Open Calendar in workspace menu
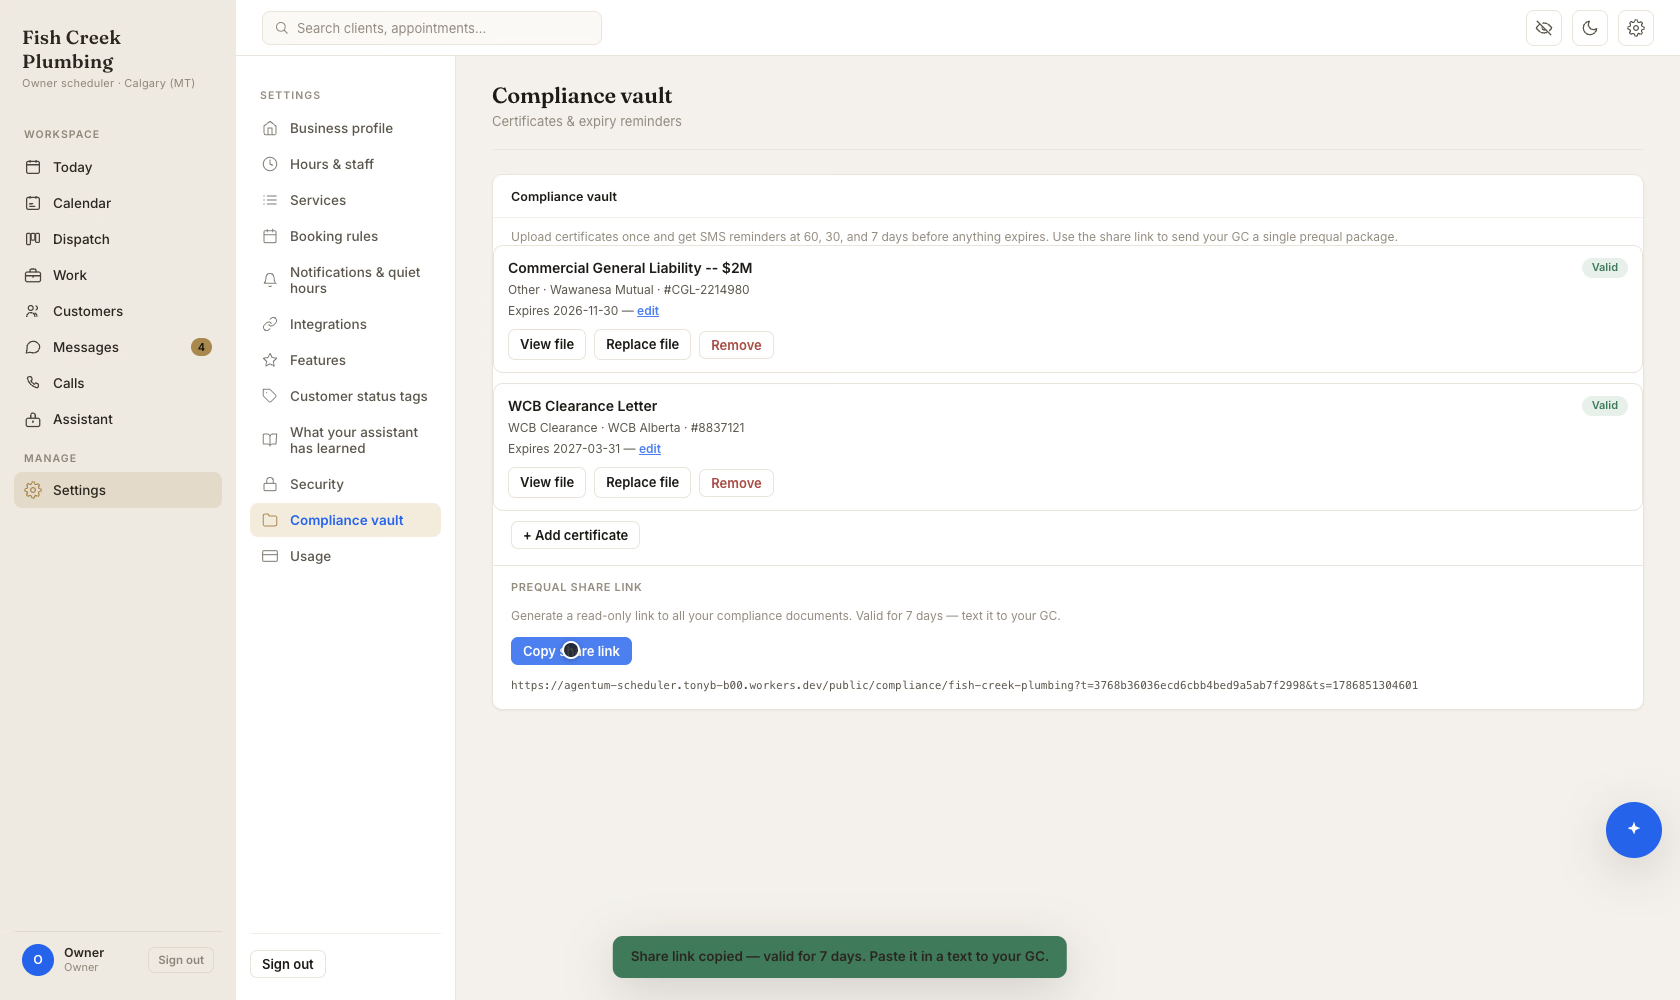Screen dimensions: 1680x1000 (118, 203)
